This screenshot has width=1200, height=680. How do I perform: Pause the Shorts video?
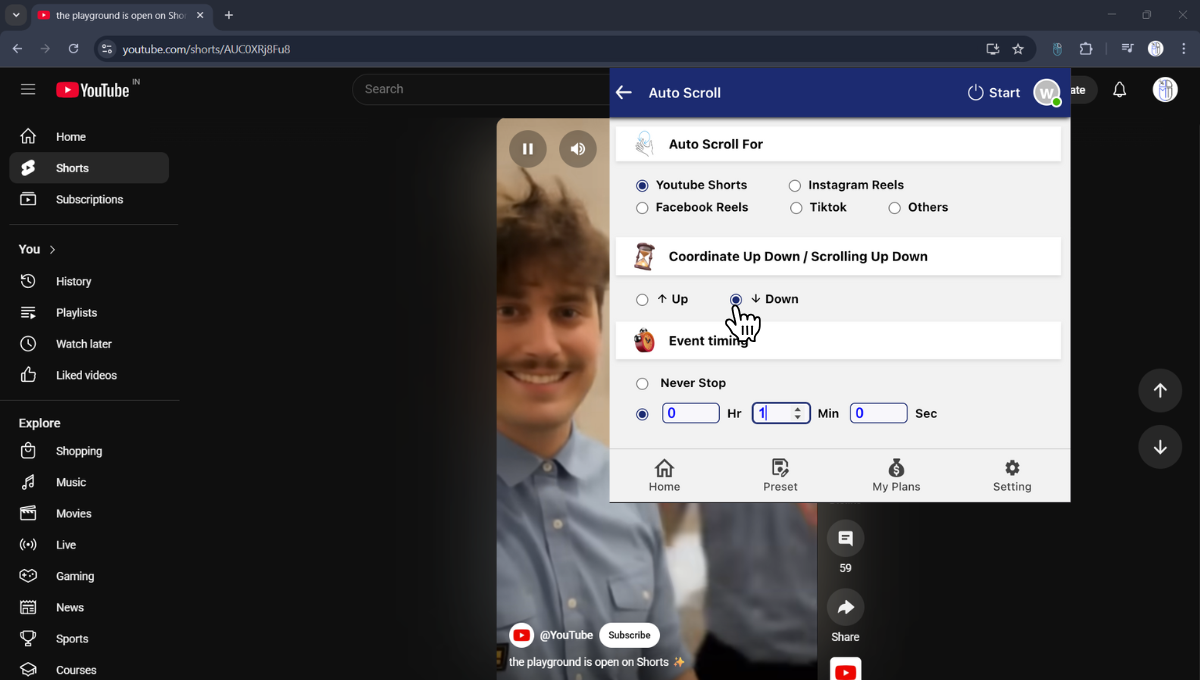coord(528,149)
